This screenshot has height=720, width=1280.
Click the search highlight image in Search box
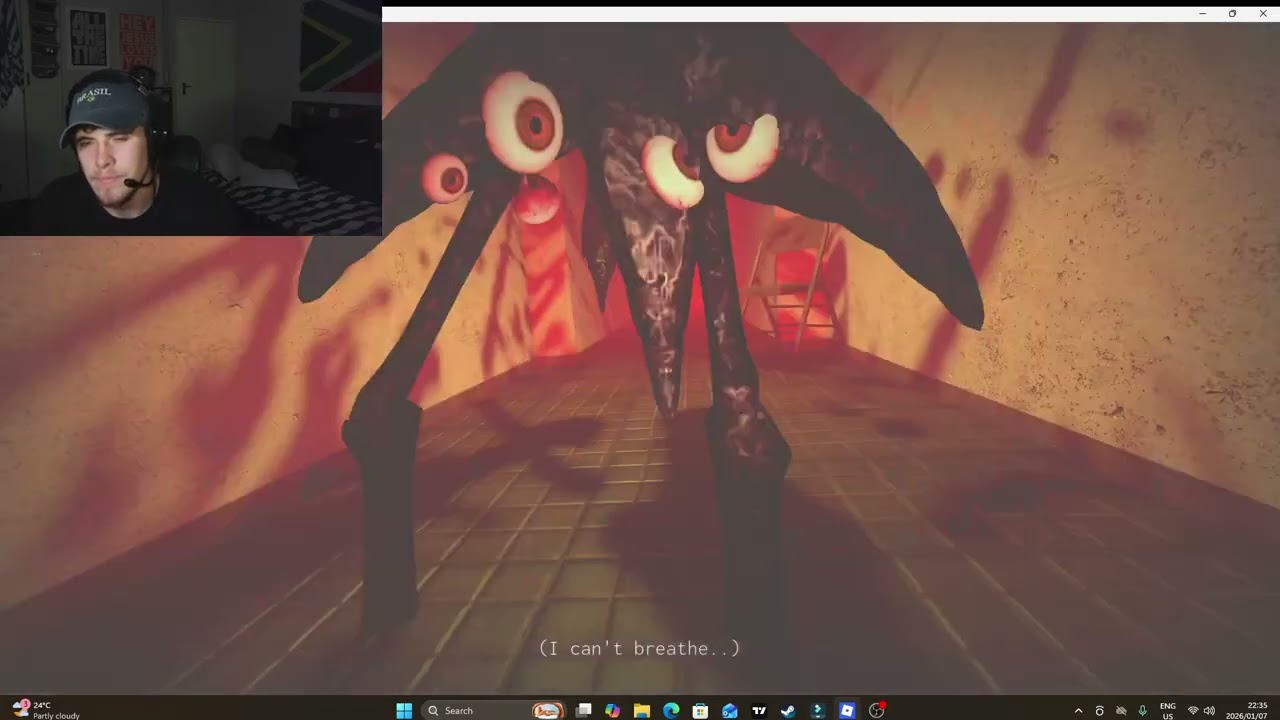point(547,710)
